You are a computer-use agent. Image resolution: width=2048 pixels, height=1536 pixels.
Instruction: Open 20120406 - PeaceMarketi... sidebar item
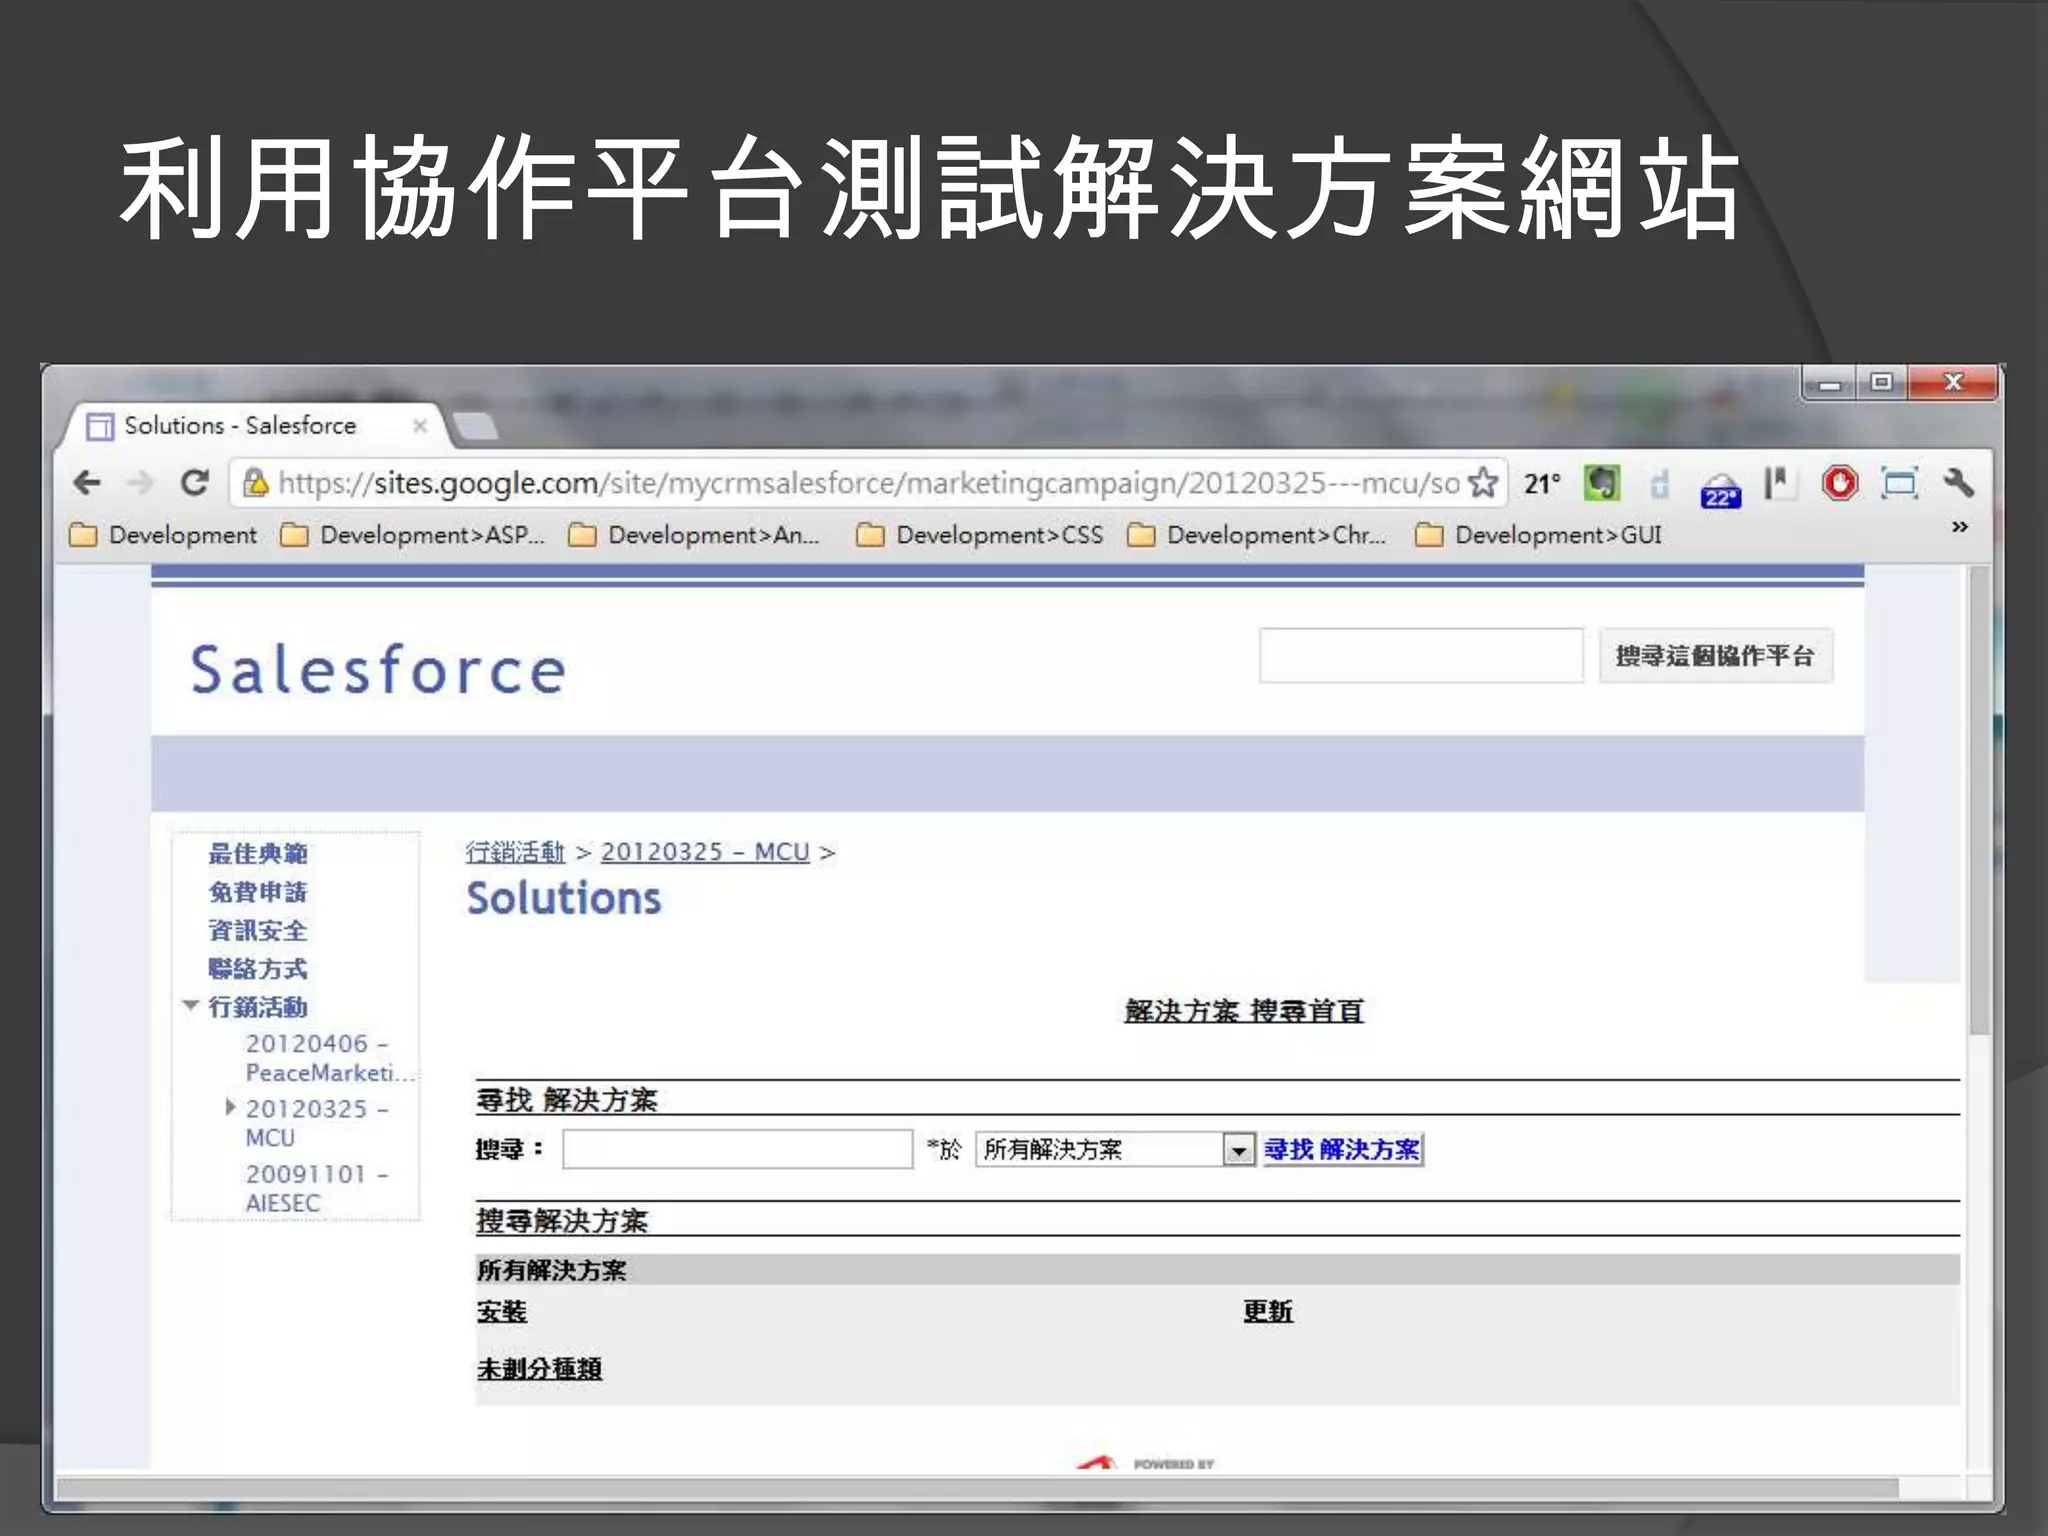coord(328,1058)
